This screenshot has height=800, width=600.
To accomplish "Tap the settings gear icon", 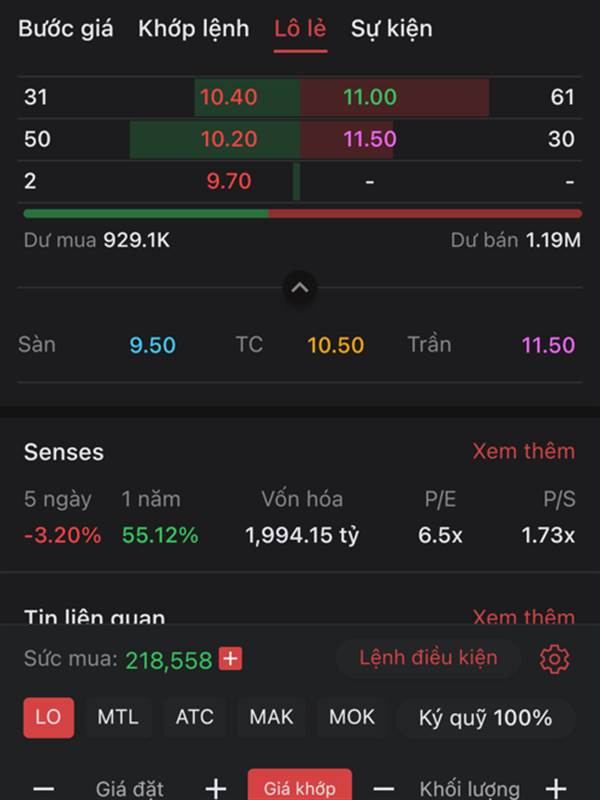I will 554,659.
